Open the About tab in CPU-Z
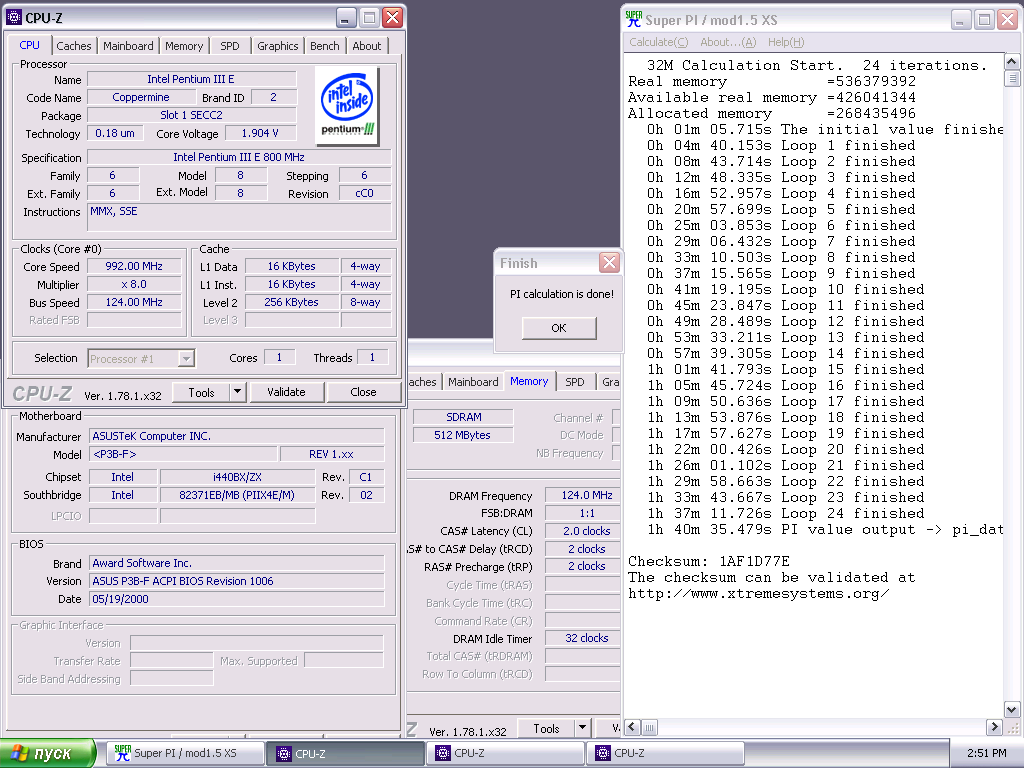1024x768 pixels. [367, 46]
